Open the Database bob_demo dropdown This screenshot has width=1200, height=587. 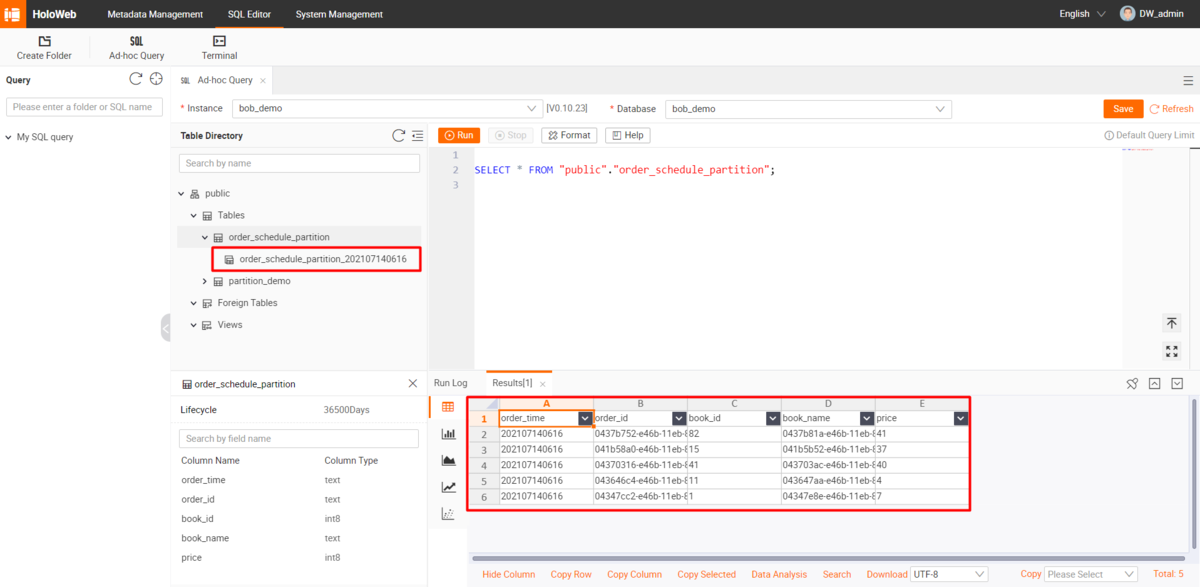point(808,108)
